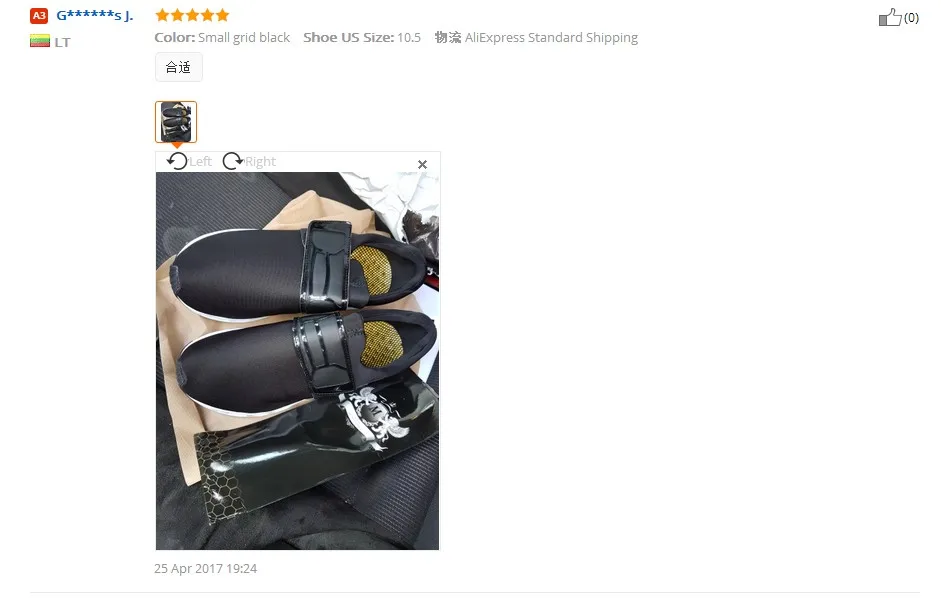Click the enlarged shoes photo

[297, 360]
